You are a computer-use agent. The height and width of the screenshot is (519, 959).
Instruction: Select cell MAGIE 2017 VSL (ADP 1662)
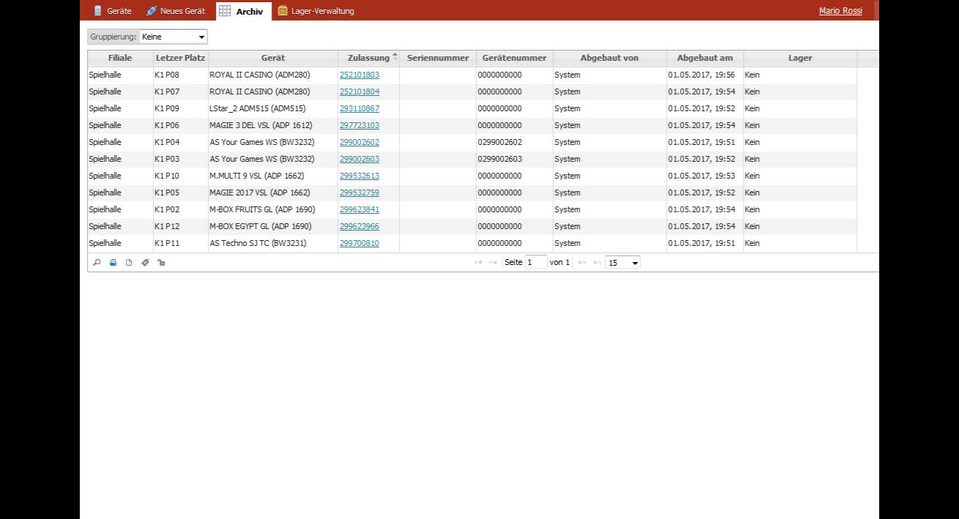click(273, 193)
